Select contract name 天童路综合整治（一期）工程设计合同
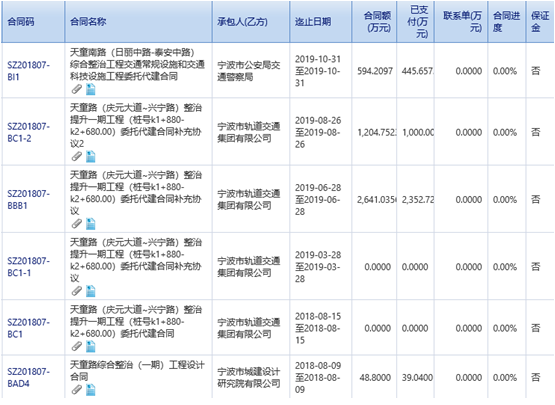Image resolution: width=555 pixels, height=405 pixels. click(137, 371)
